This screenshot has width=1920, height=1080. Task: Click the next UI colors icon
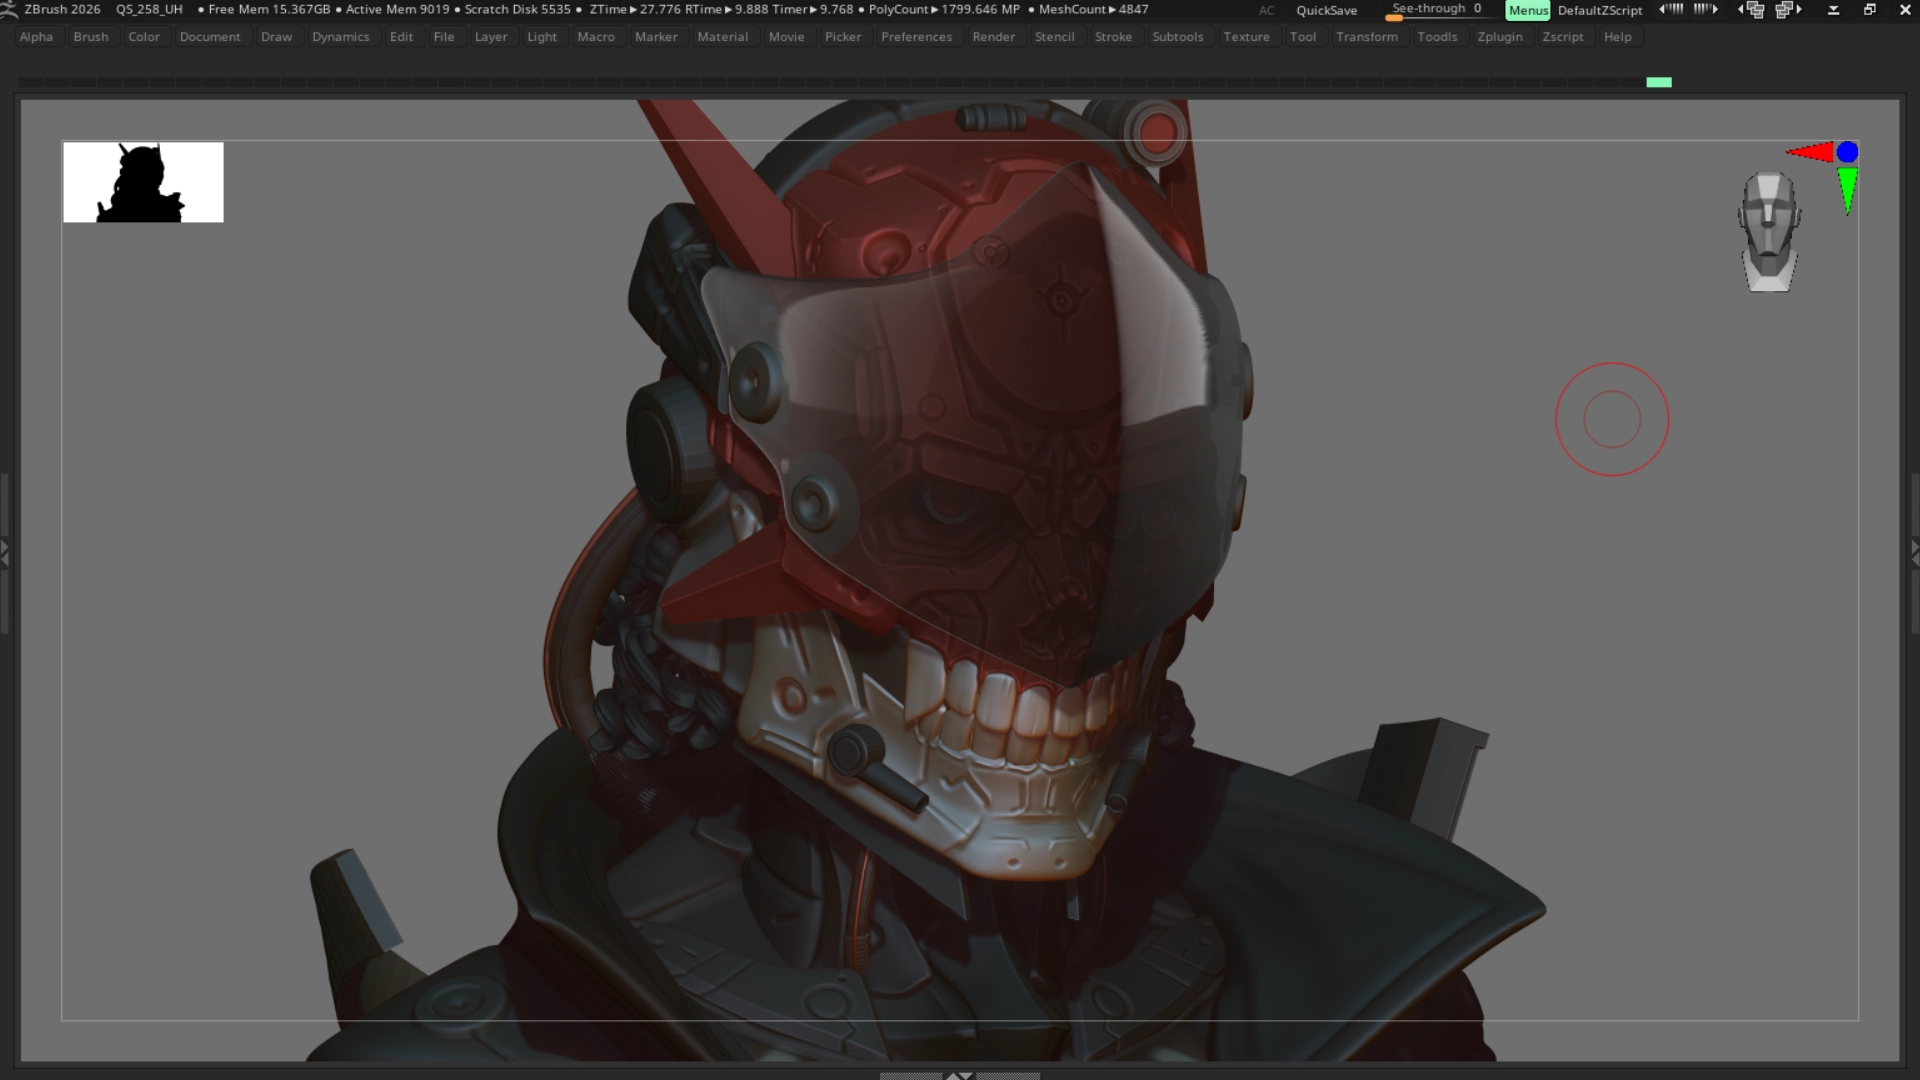(x=1706, y=9)
